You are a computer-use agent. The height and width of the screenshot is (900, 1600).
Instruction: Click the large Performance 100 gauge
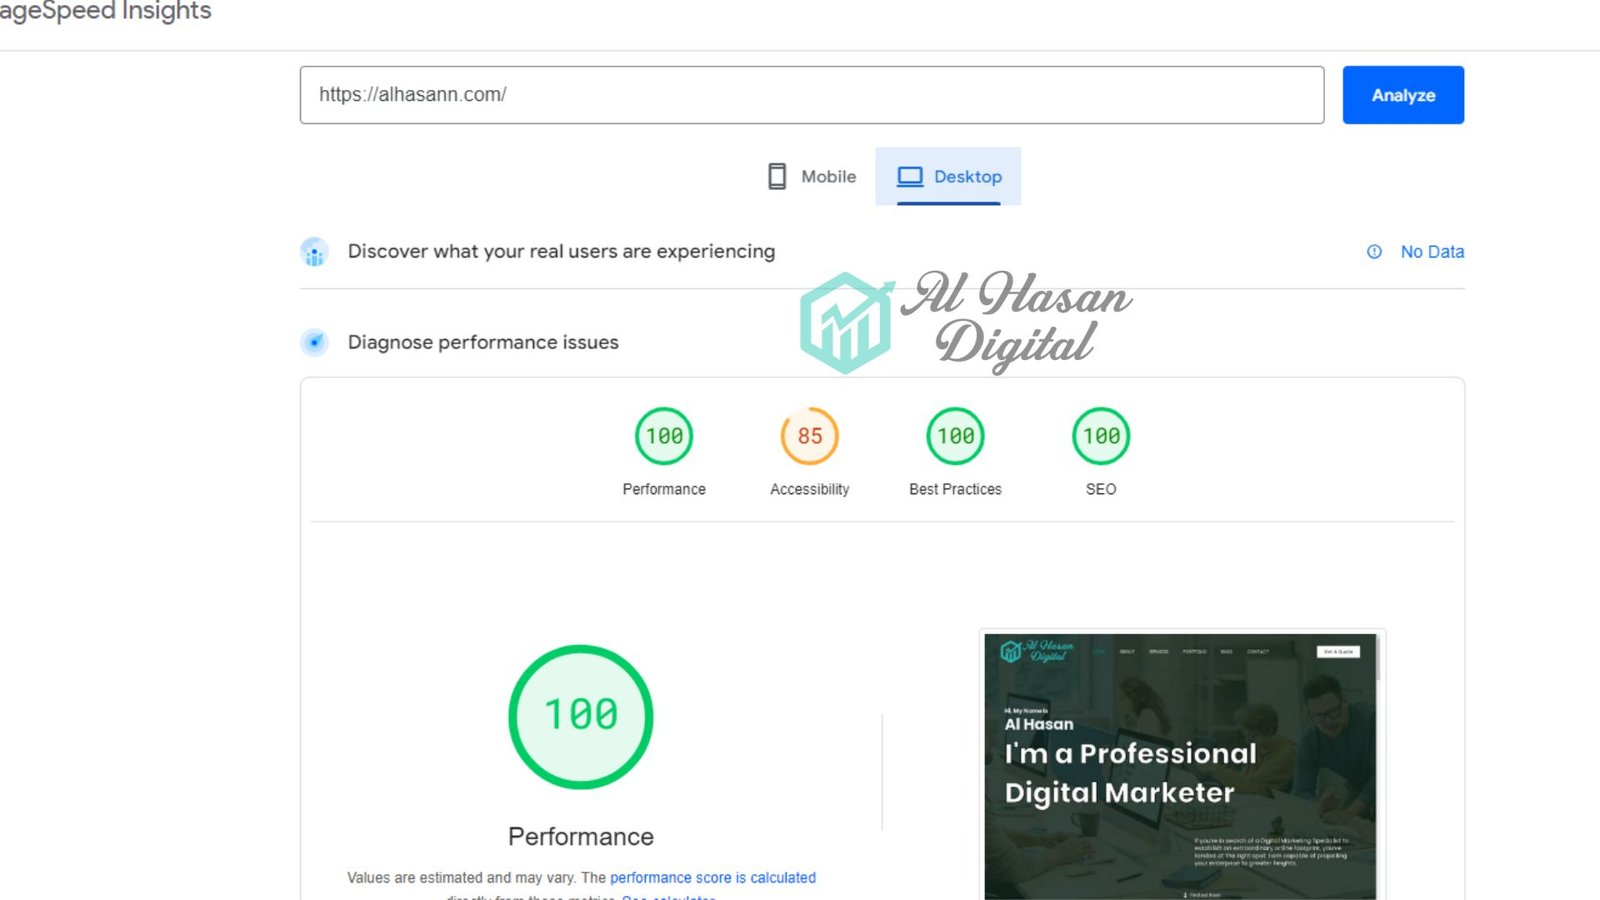point(581,717)
